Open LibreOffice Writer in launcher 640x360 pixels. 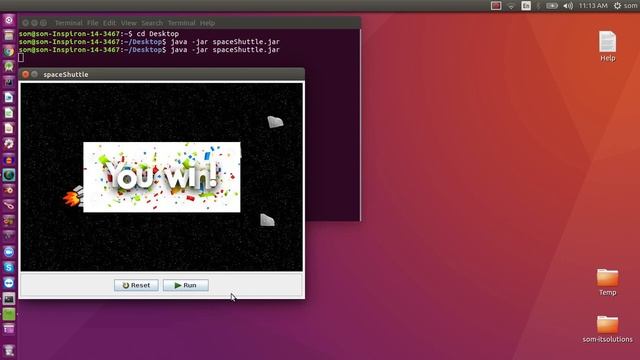point(9,98)
